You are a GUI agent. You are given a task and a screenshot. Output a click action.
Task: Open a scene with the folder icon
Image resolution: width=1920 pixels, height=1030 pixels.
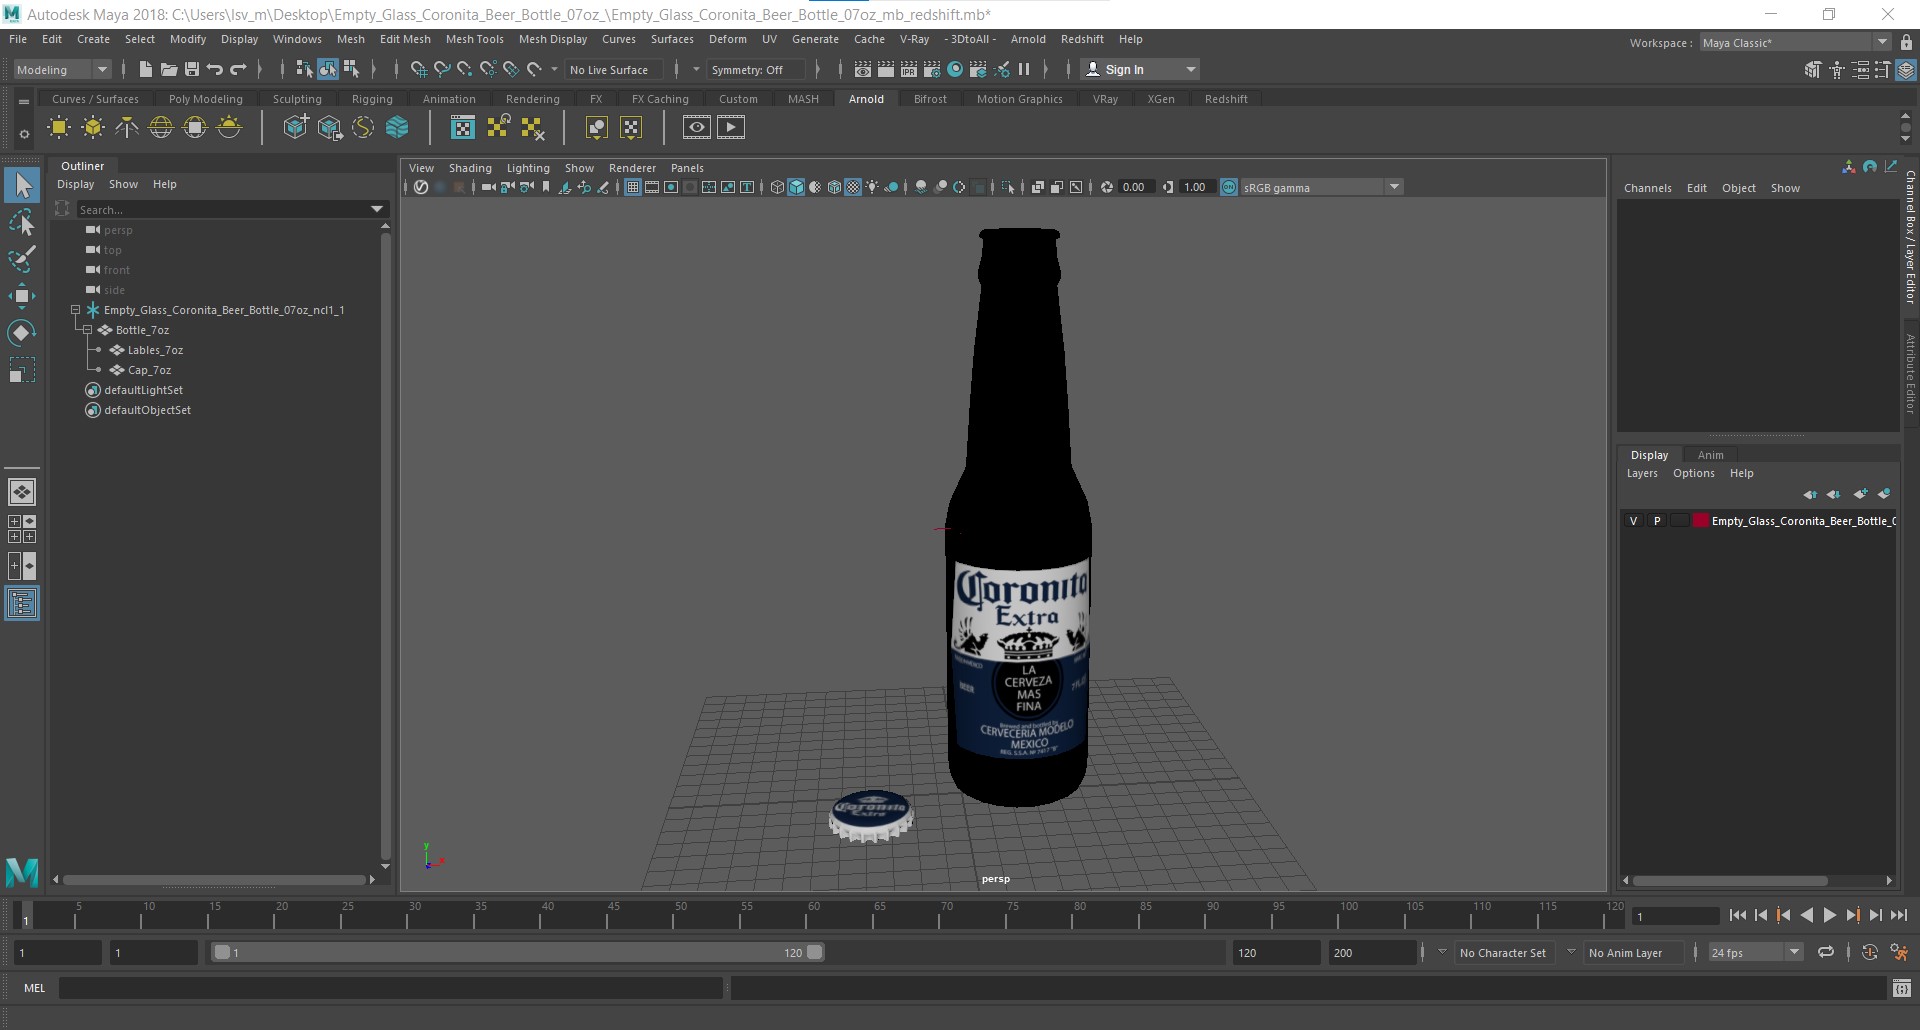click(169, 69)
